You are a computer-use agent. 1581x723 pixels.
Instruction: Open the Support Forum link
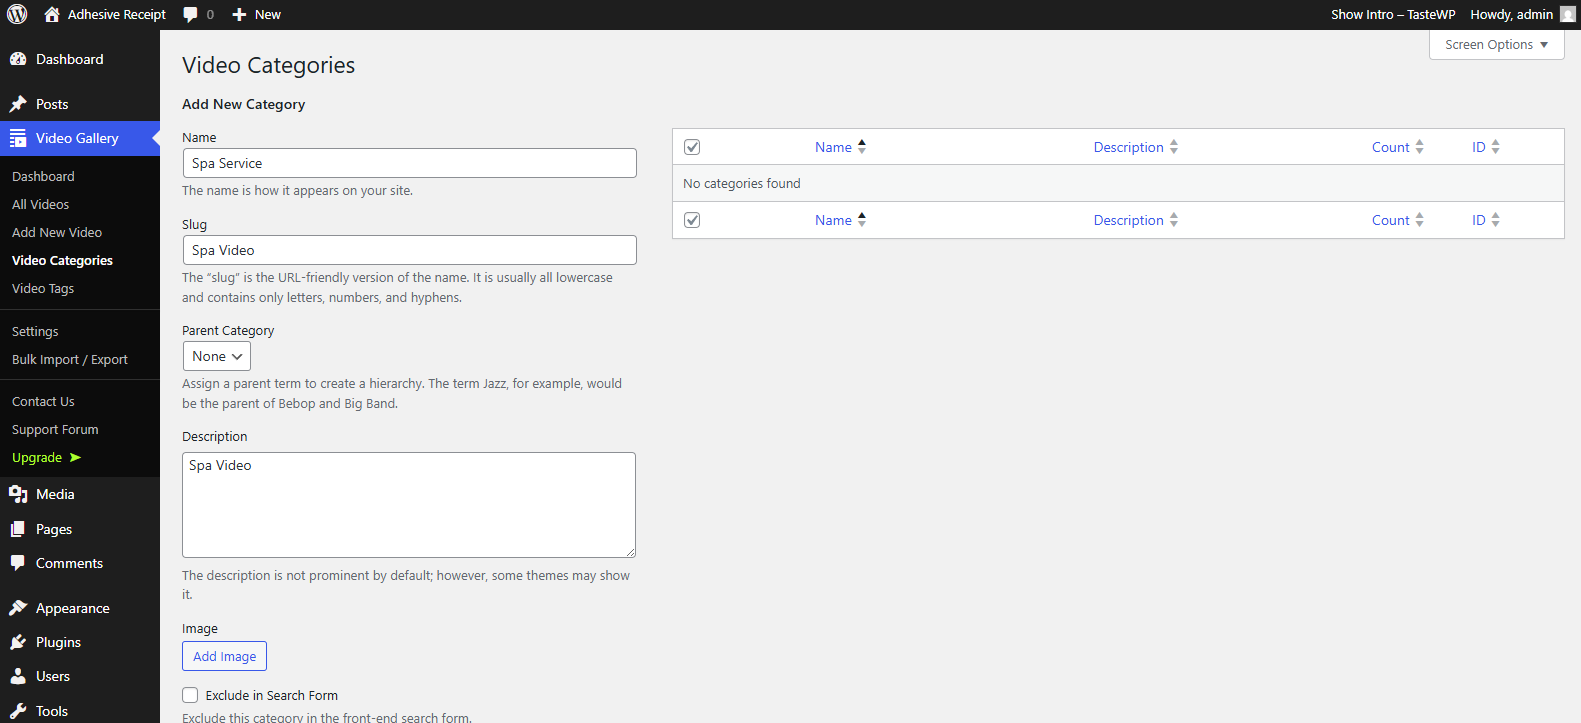coord(55,429)
